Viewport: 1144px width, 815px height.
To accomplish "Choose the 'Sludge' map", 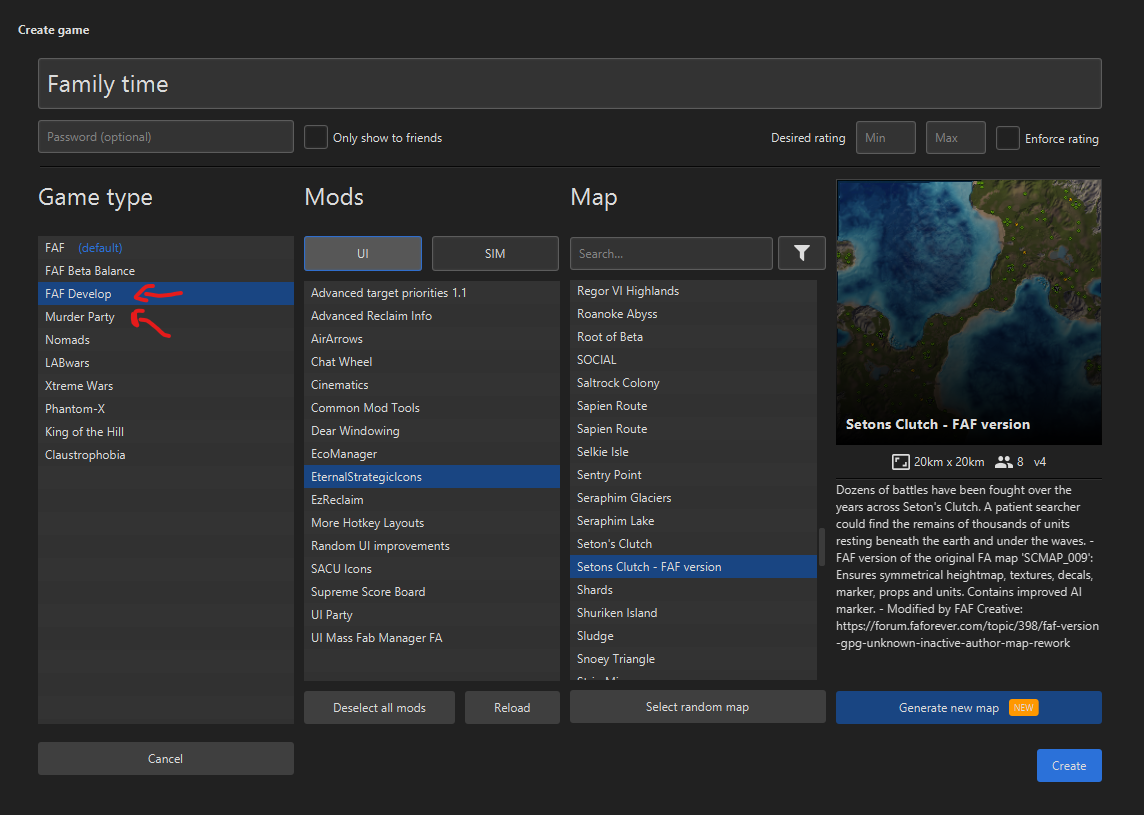I will 693,636.
